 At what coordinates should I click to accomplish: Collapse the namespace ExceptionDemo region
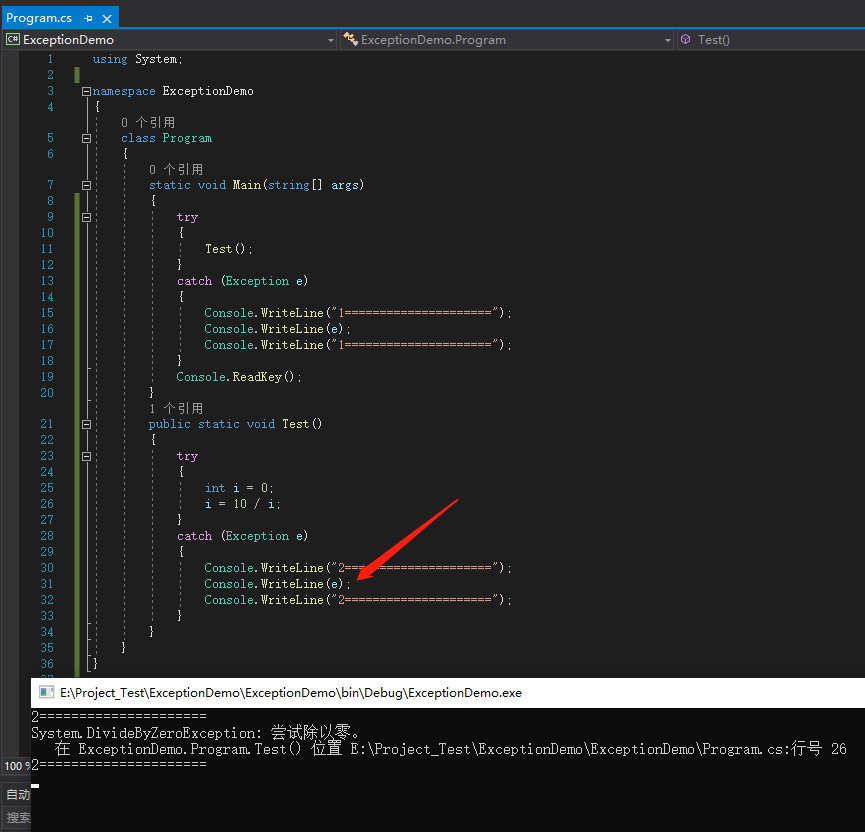pyautogui.click(x=86, y=90)
